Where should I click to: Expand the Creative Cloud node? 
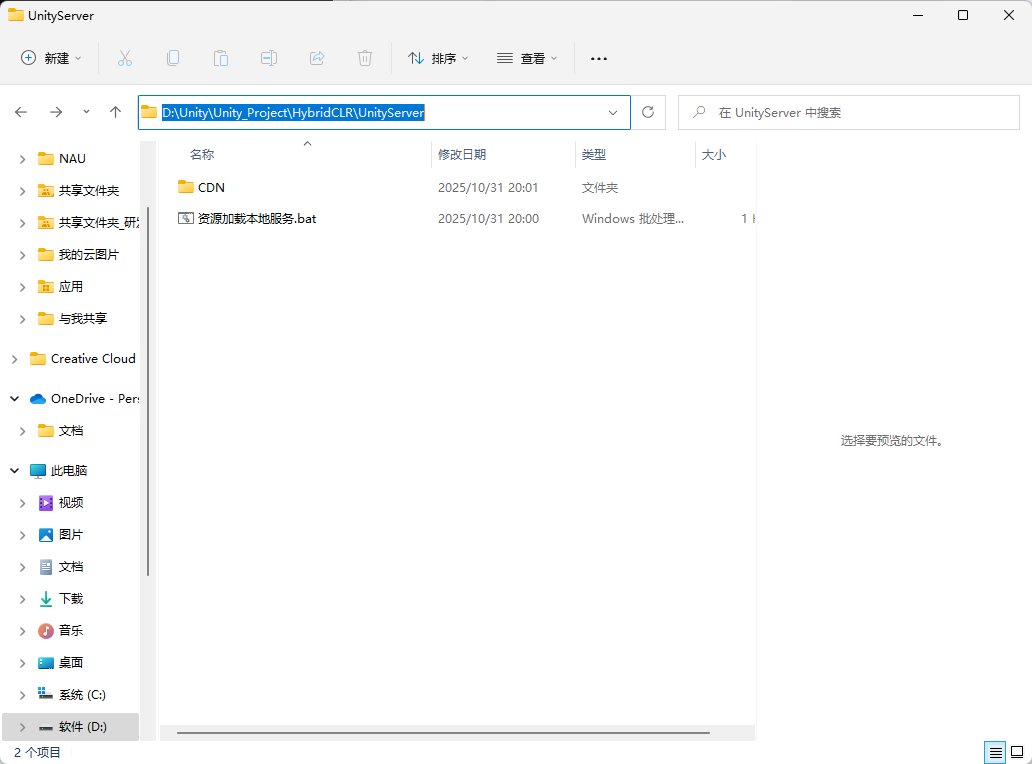14,359
